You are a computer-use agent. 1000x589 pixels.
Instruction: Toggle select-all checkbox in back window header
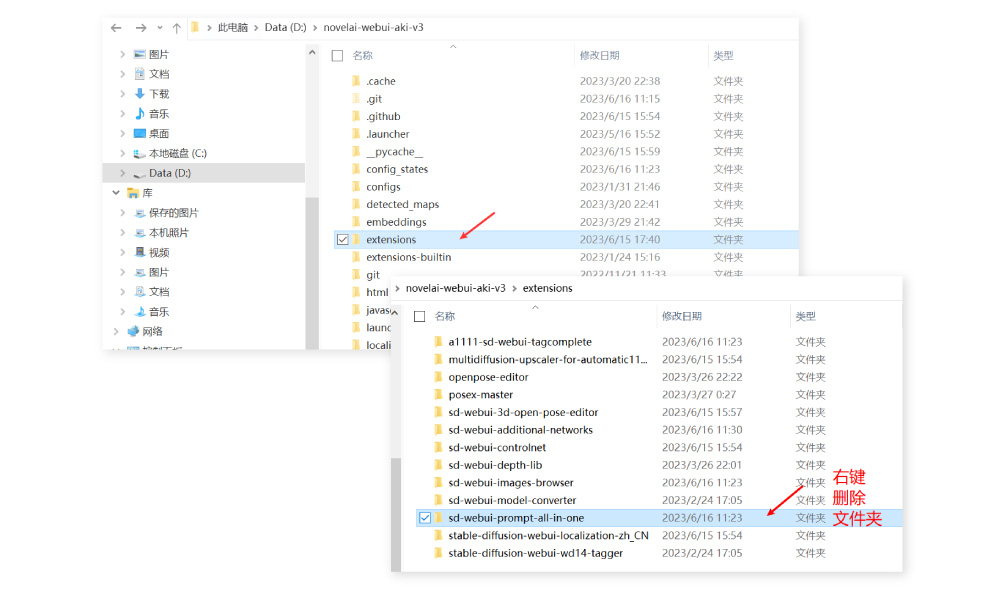pos(337,56)
